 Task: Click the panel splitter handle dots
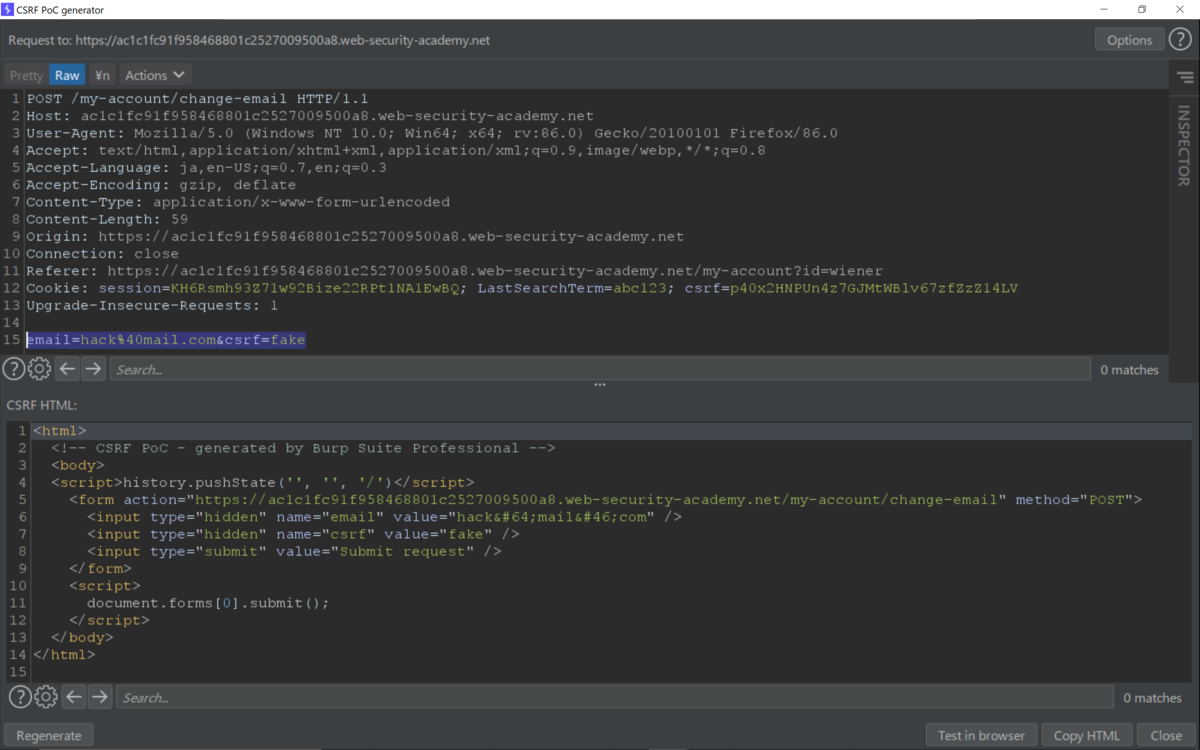[600, 385]
